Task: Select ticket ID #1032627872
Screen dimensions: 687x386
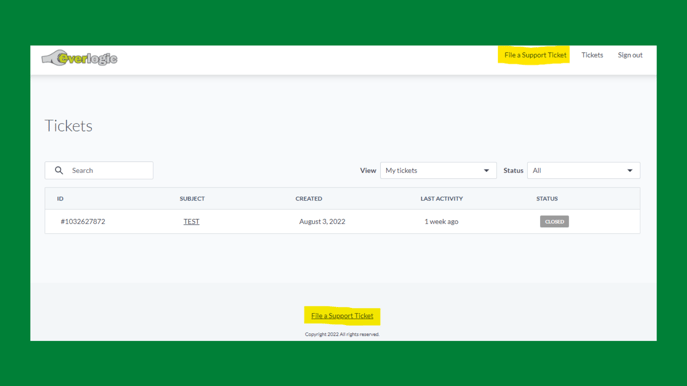Action: (83, 221)
